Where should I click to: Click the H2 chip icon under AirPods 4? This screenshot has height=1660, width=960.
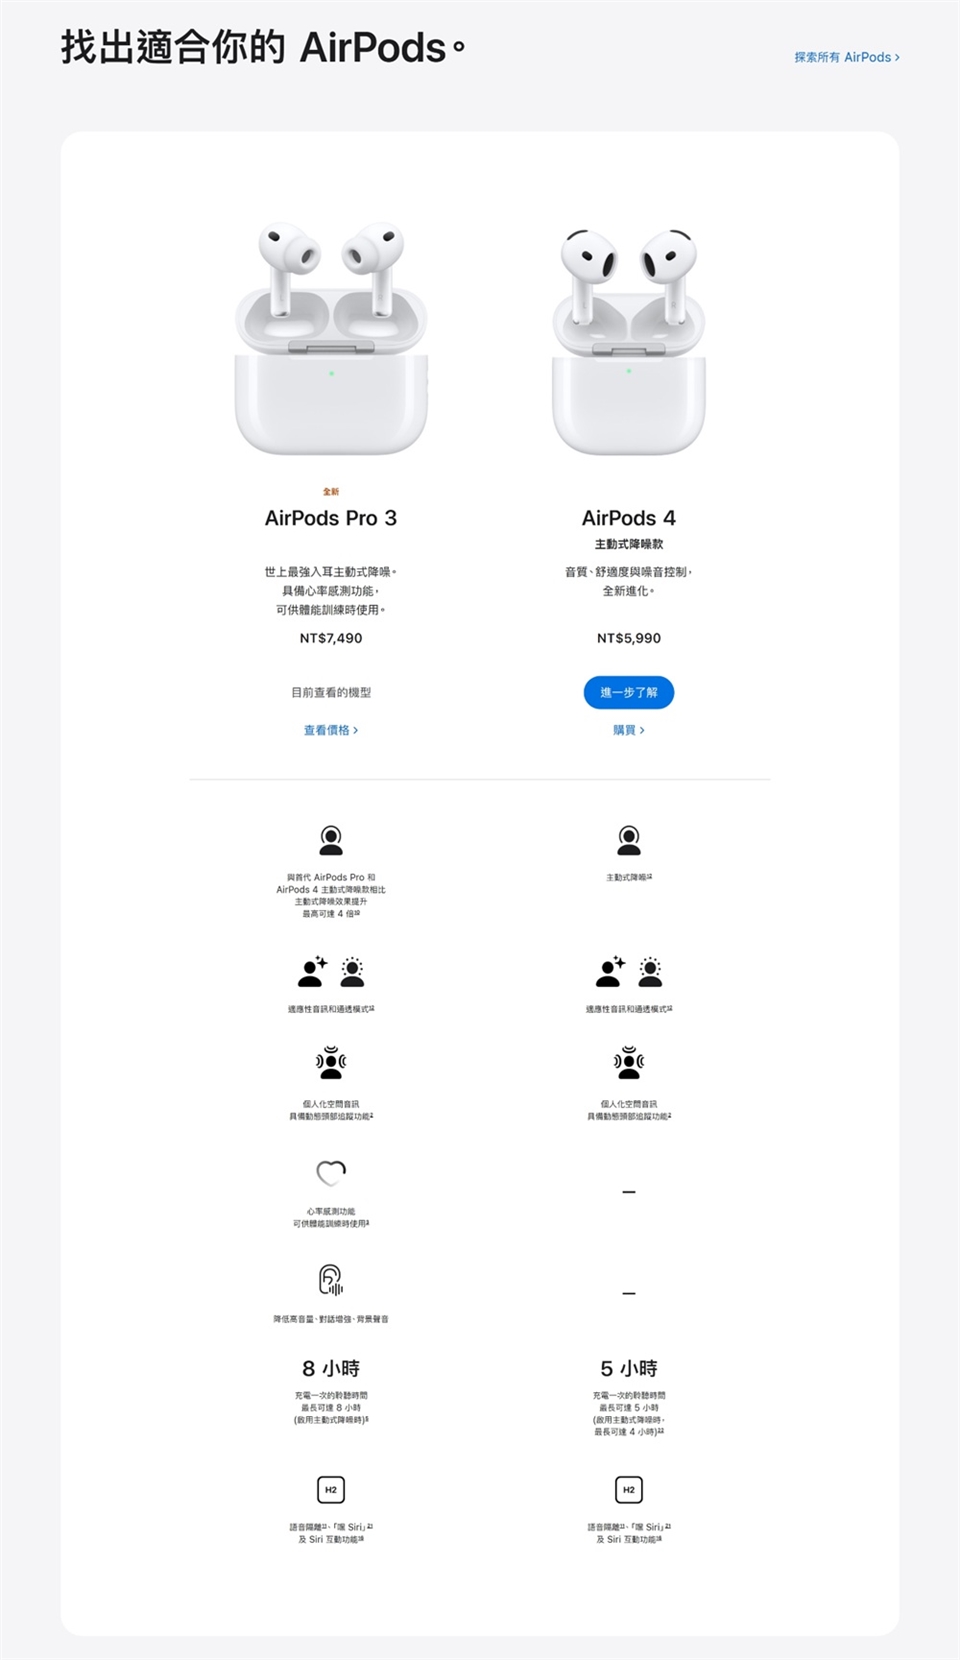(x=629, y=1489)
